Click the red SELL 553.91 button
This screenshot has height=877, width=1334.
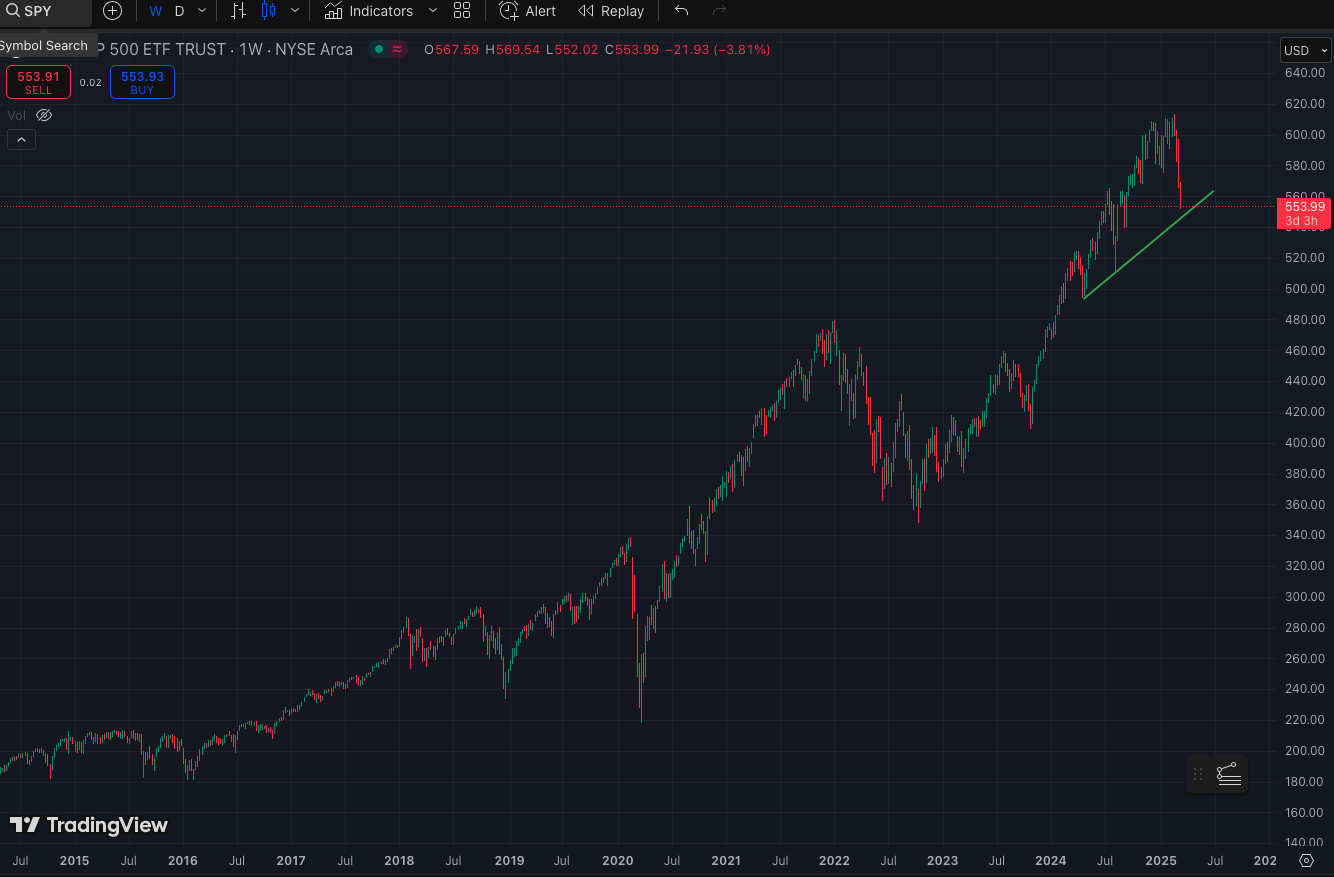pos(38,82)
